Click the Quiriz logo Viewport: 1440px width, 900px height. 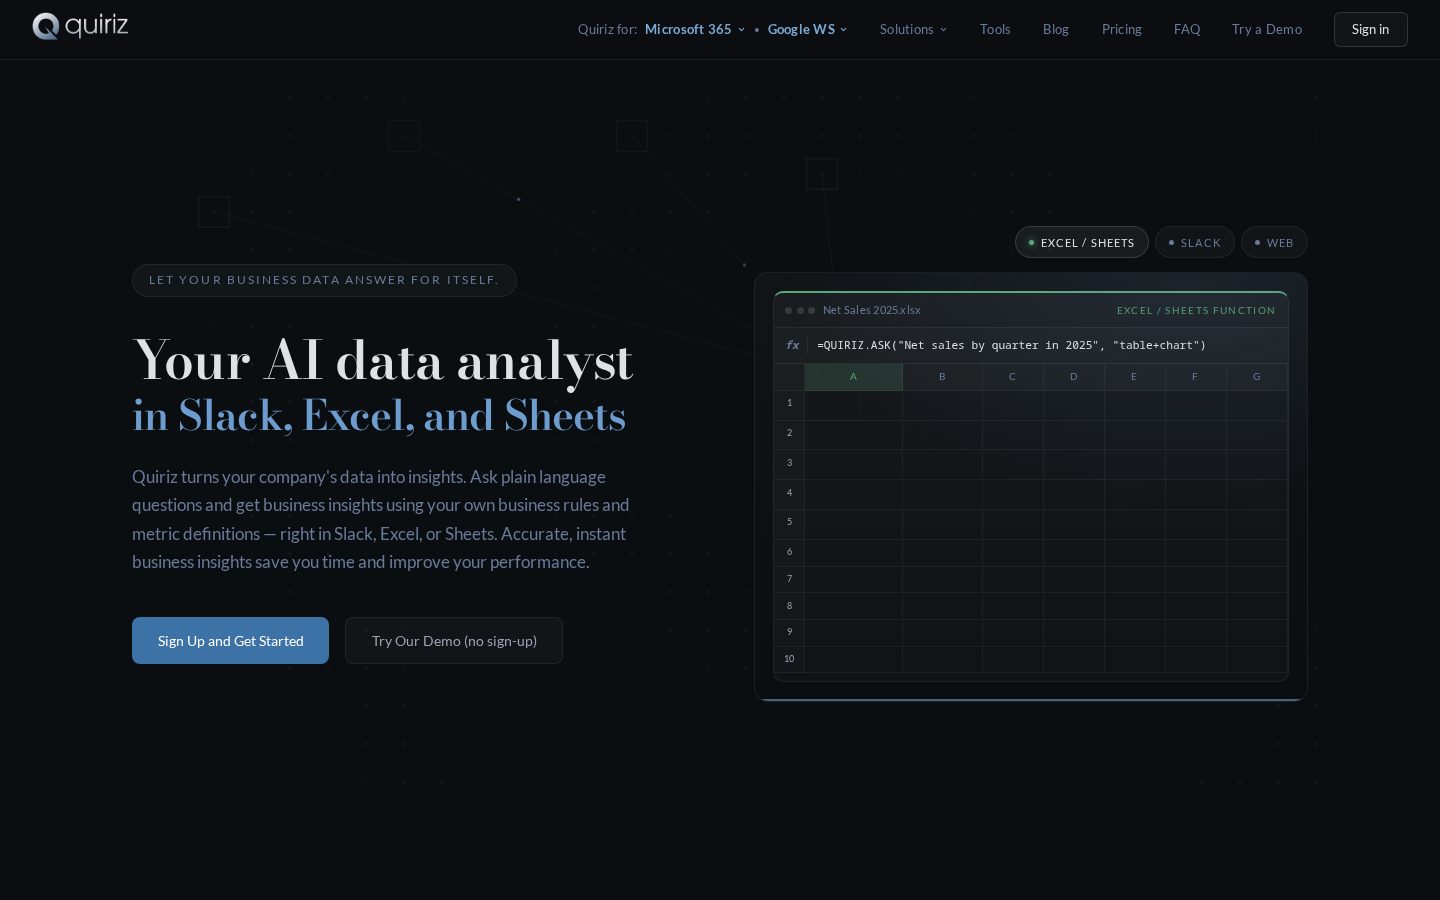click(80, 26)
